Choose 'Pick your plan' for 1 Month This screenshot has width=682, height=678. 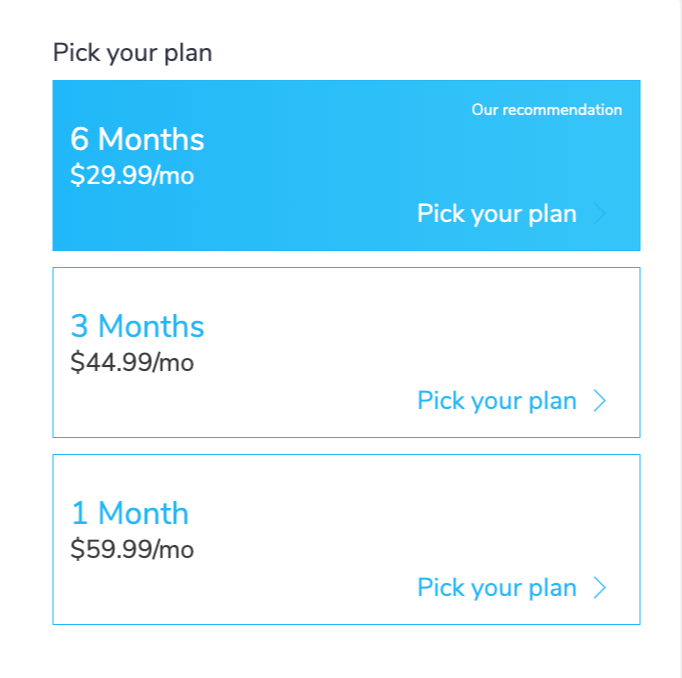pos(496,588)
